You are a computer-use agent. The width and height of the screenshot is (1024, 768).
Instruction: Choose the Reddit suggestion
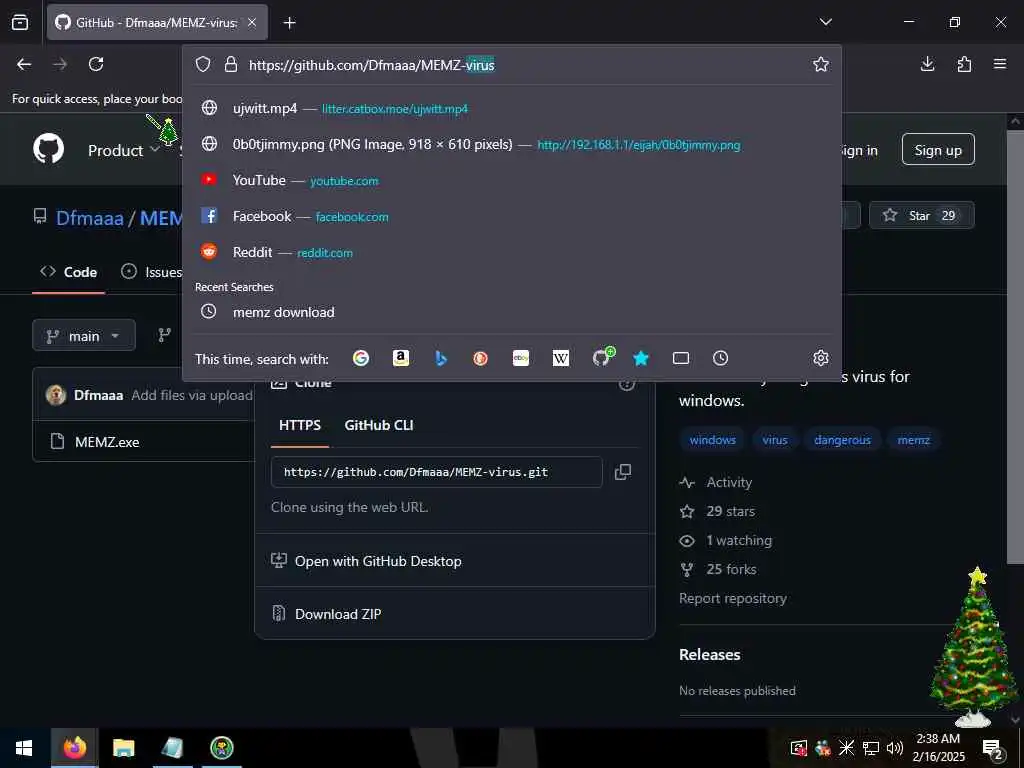pyautogui.click(x=511, y=252)
